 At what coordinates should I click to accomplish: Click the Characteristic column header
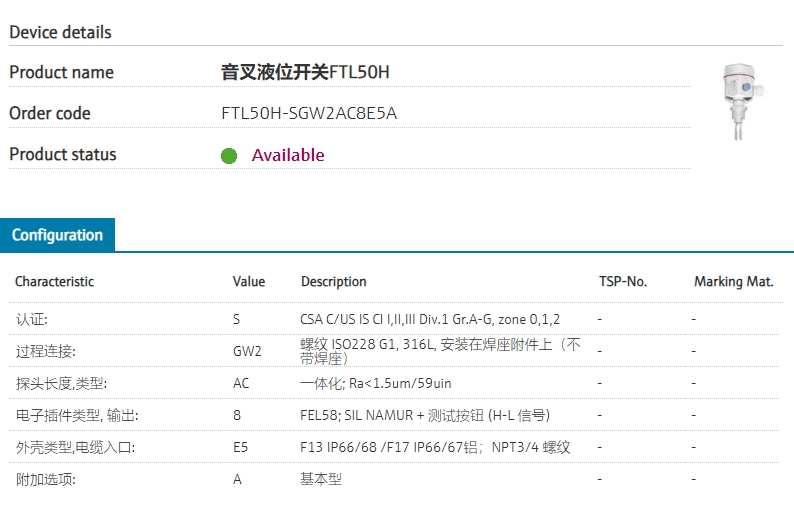54,282
